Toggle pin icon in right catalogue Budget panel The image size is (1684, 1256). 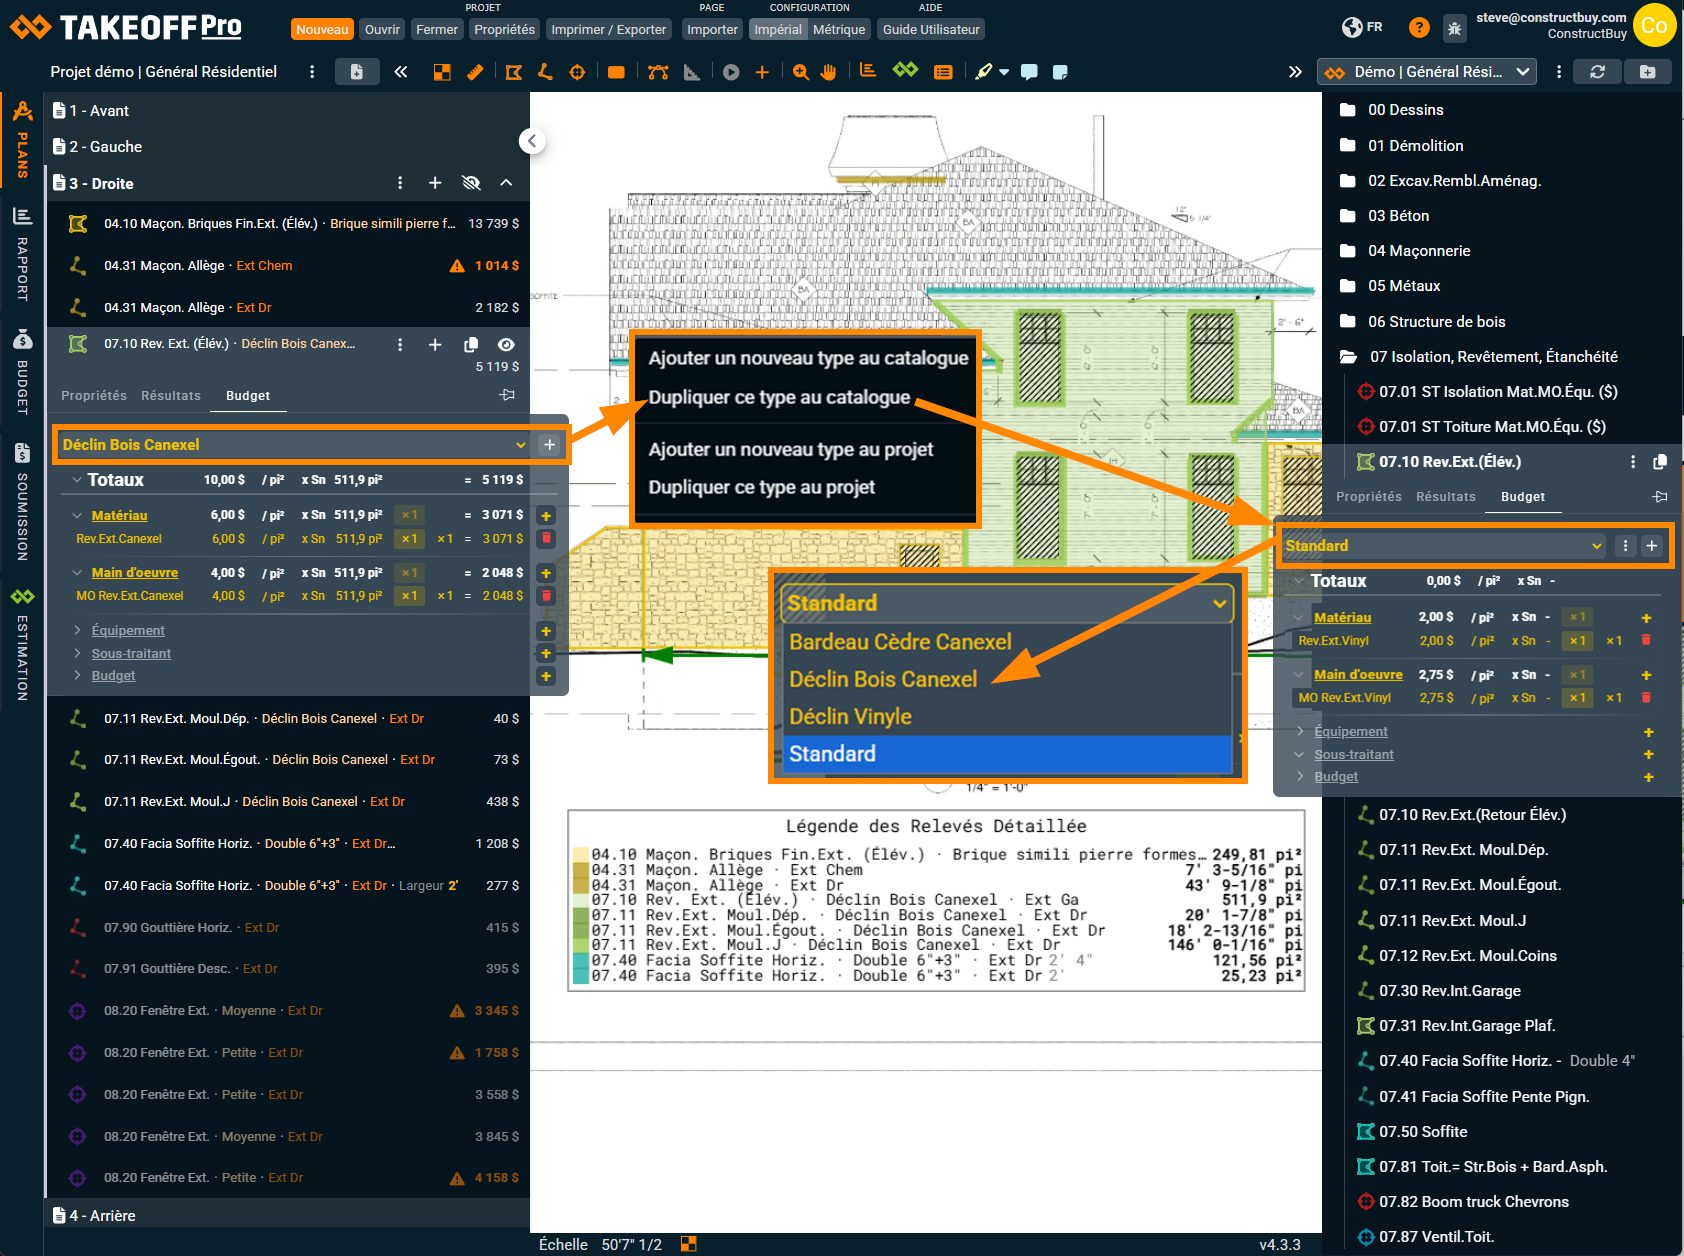click(1660, 496)
